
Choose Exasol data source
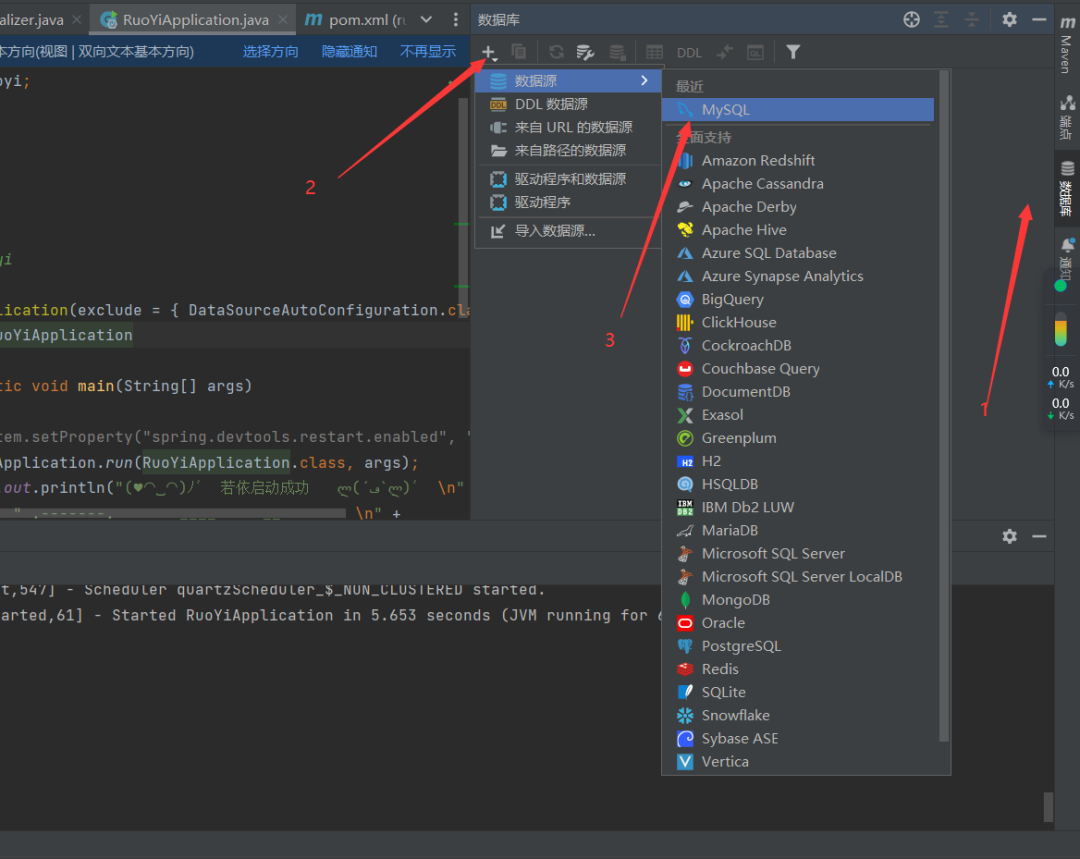[800, 415]
